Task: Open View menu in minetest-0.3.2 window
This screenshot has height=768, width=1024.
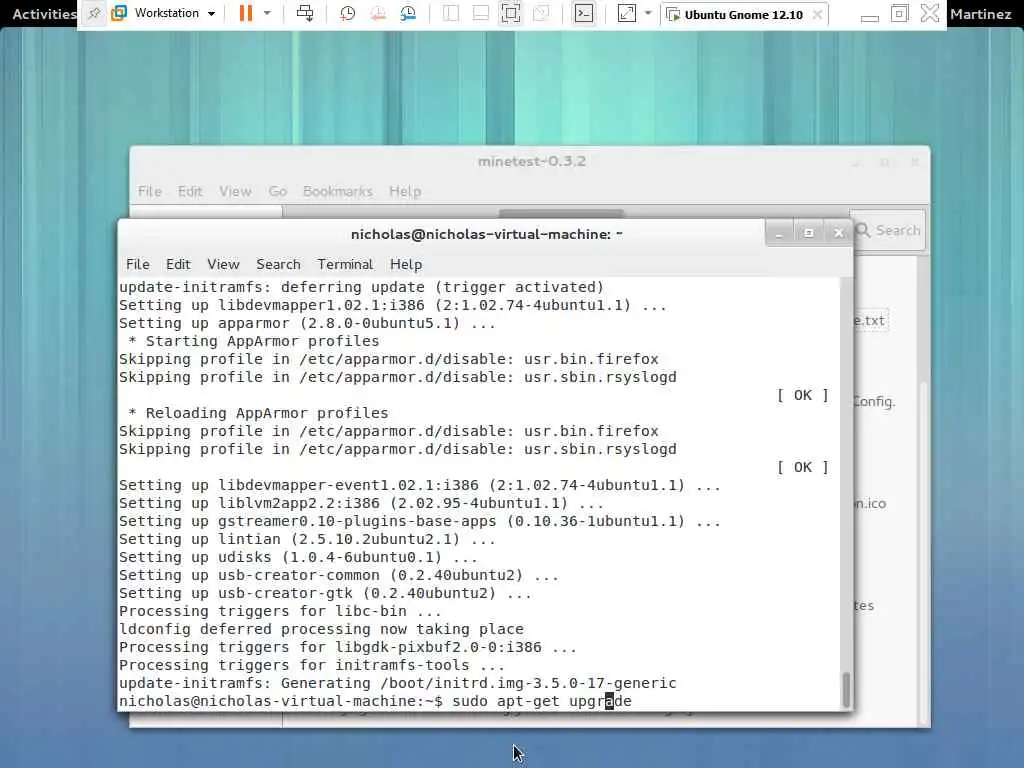Action: [x=235, y=191]
